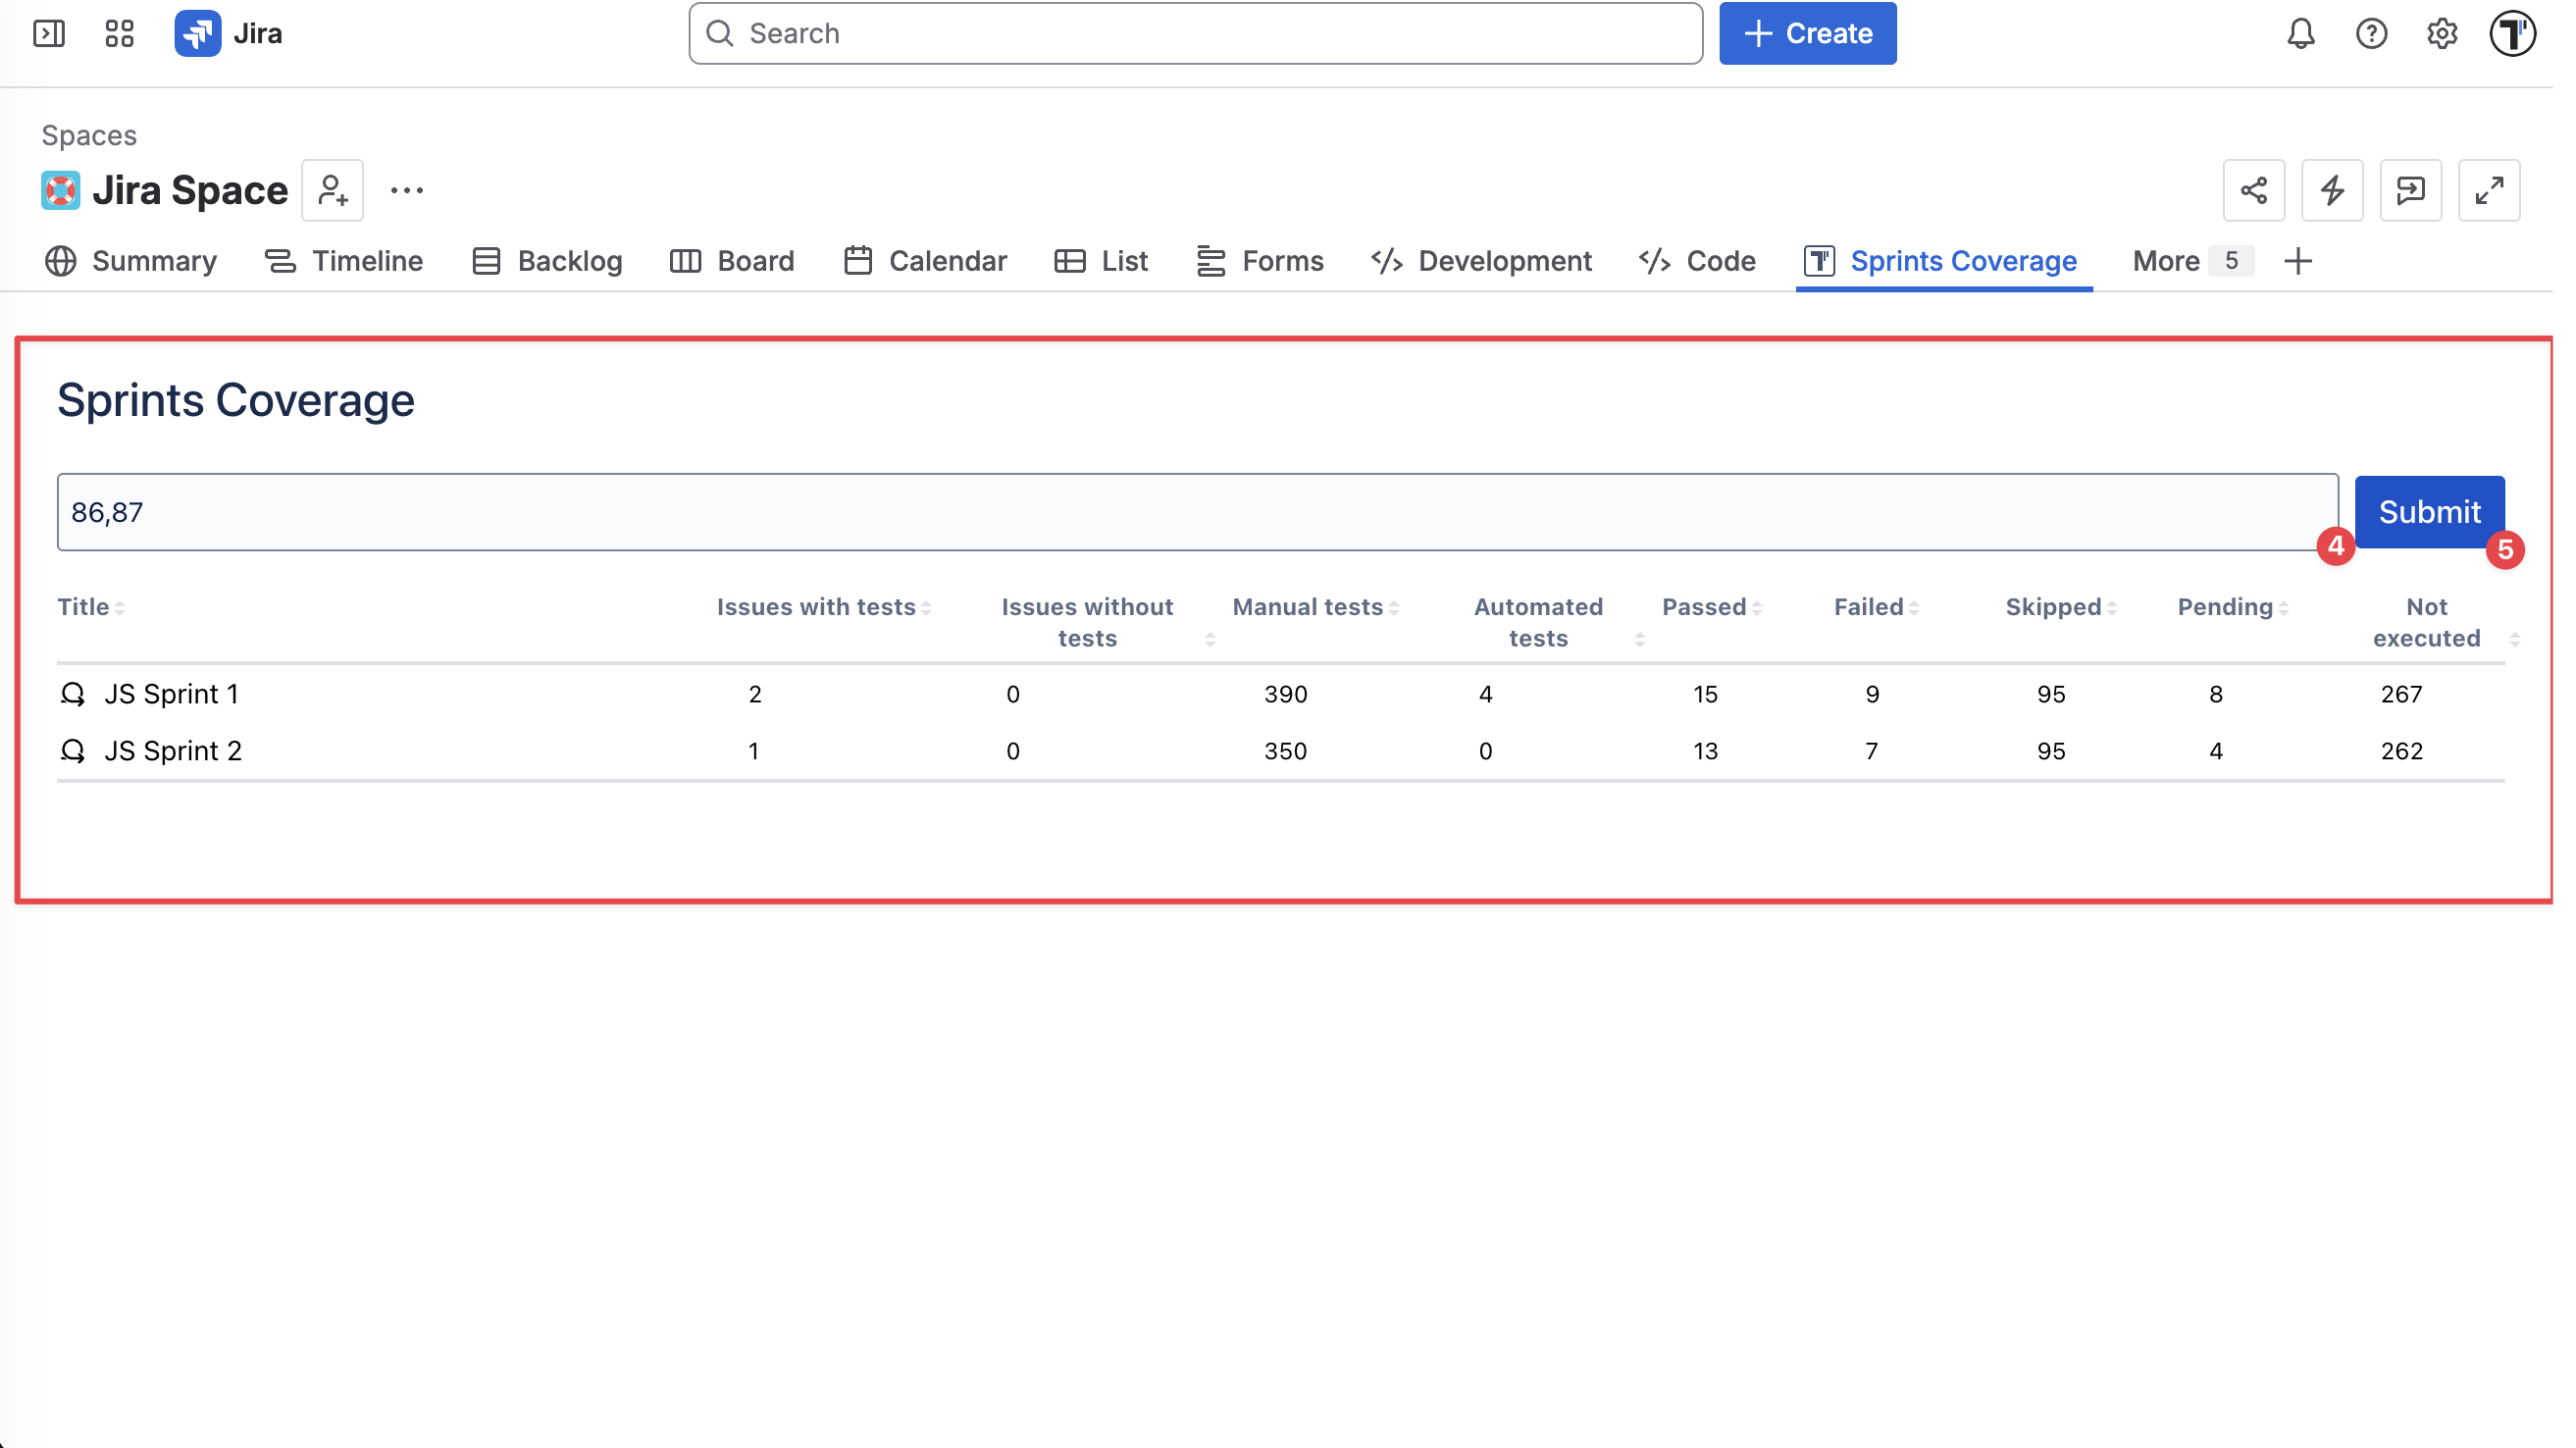Image resolution: width=2576 pixels, height=1448 pixels.
Task: Go to the Board tab
Action: pyautogui.click(x=732, y=261)
